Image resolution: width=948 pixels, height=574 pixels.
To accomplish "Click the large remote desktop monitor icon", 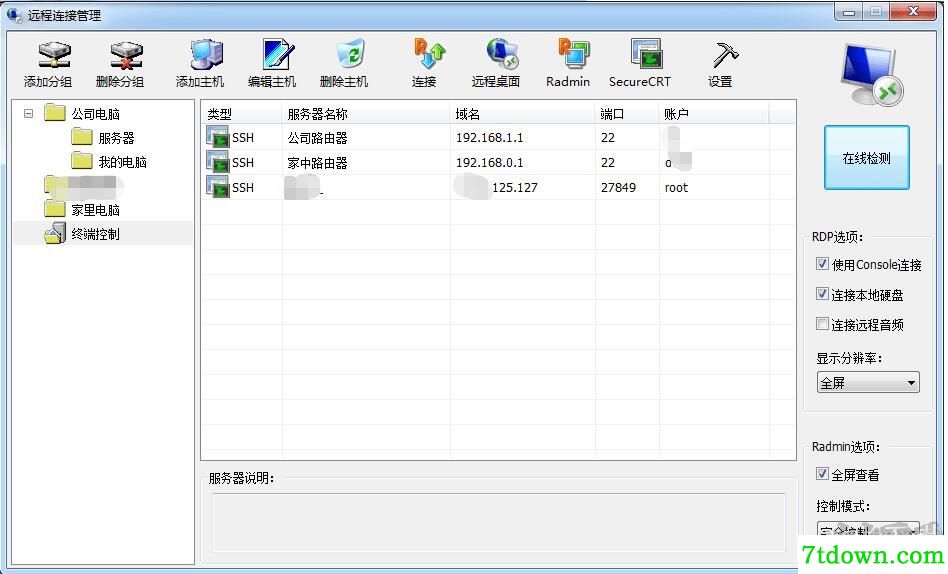I will [x=871, y=75].
